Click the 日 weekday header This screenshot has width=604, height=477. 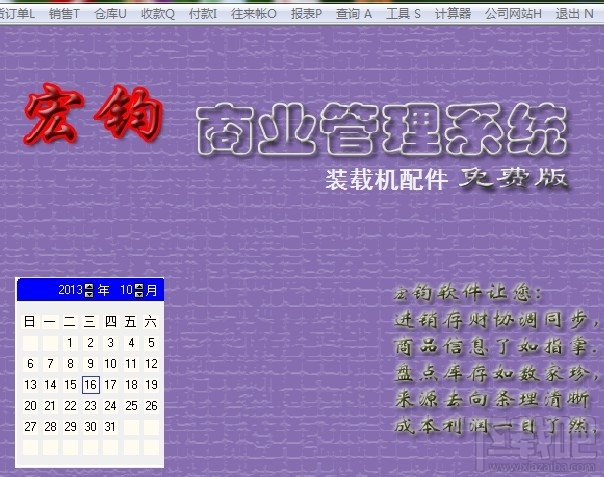point(30,321)
